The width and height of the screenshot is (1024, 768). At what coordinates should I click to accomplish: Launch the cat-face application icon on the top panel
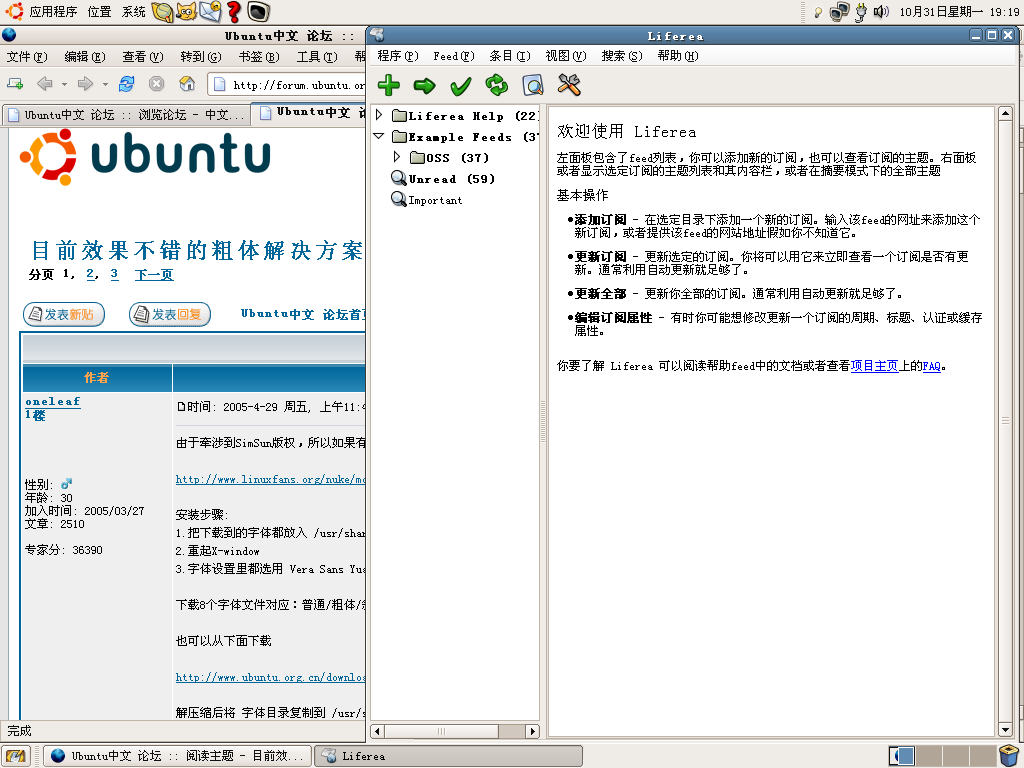click(x=186, y=11)
